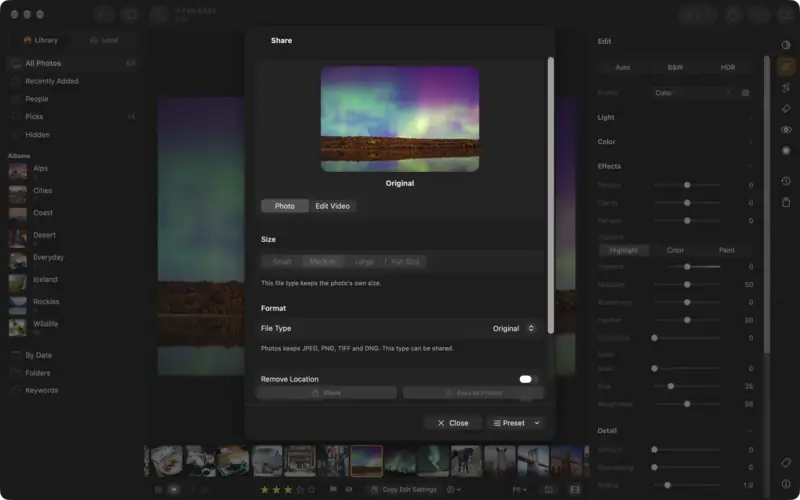Viewport: 800px width, 500px height.
Task: Open Recently Added in sidebar
Action: 52,81
